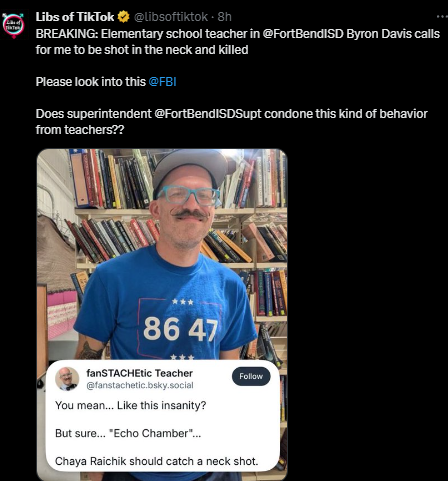The width and height of the screenshot is (448, 481).
Task: Click the fanSTACHEtic Teacher name
Action: click(x=139, y=373)
